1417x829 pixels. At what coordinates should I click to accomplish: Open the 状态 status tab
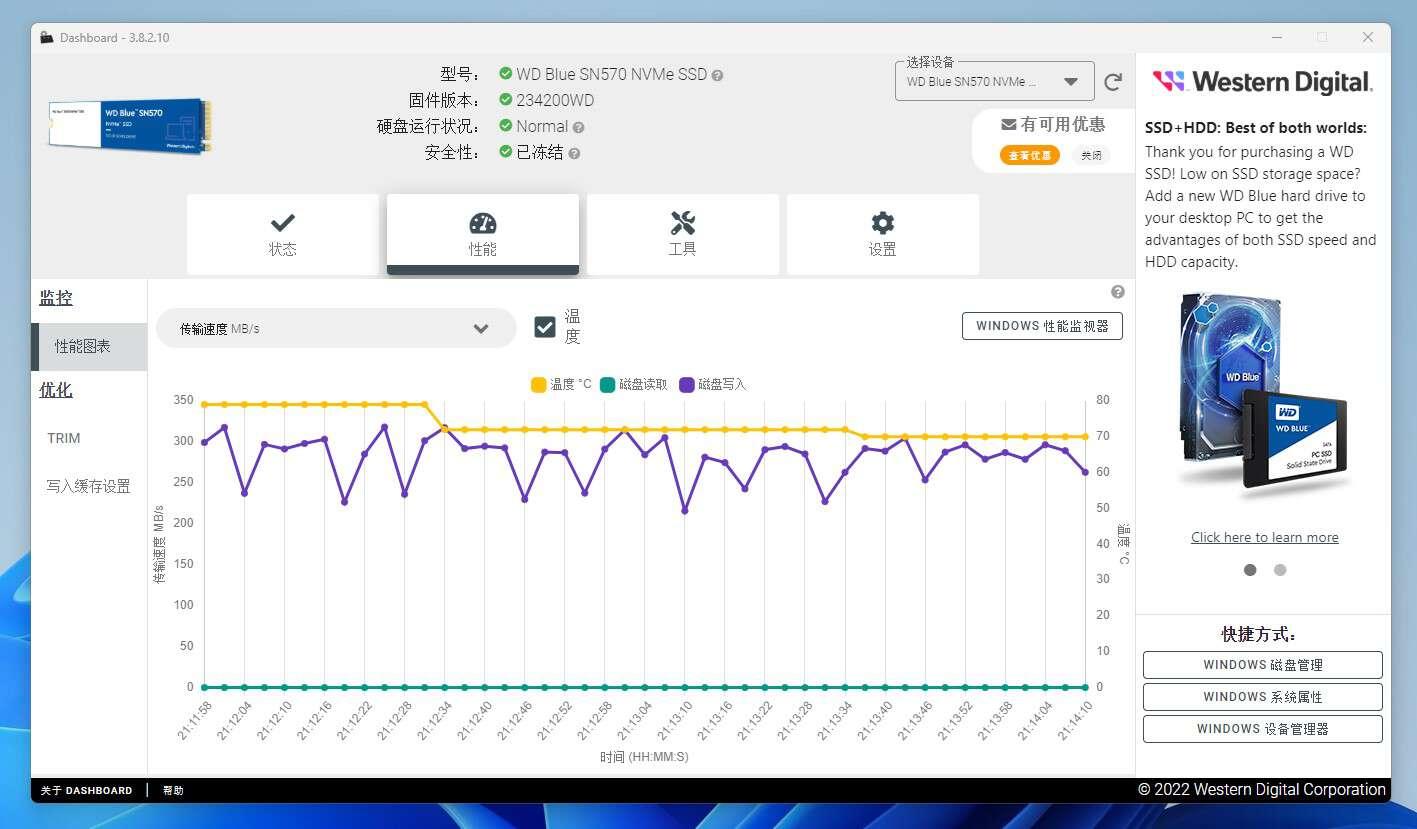(282, 234)
